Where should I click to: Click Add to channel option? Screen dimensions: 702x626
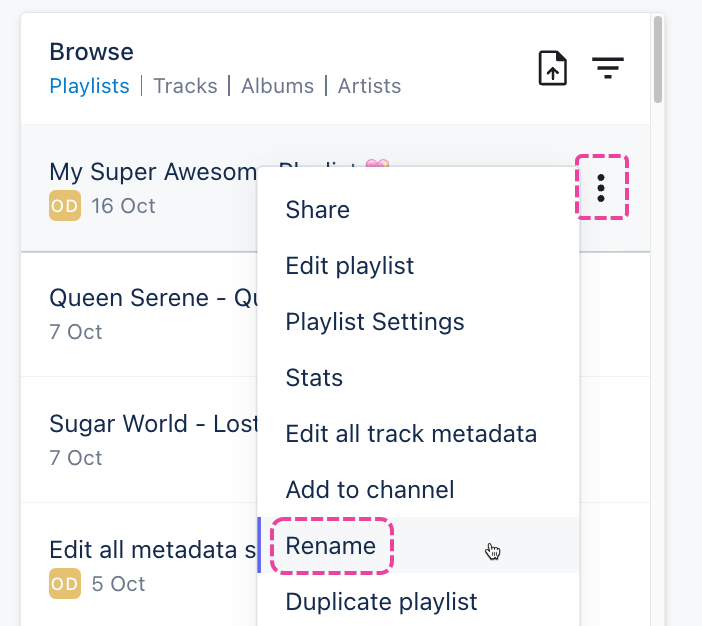(369, 490)
